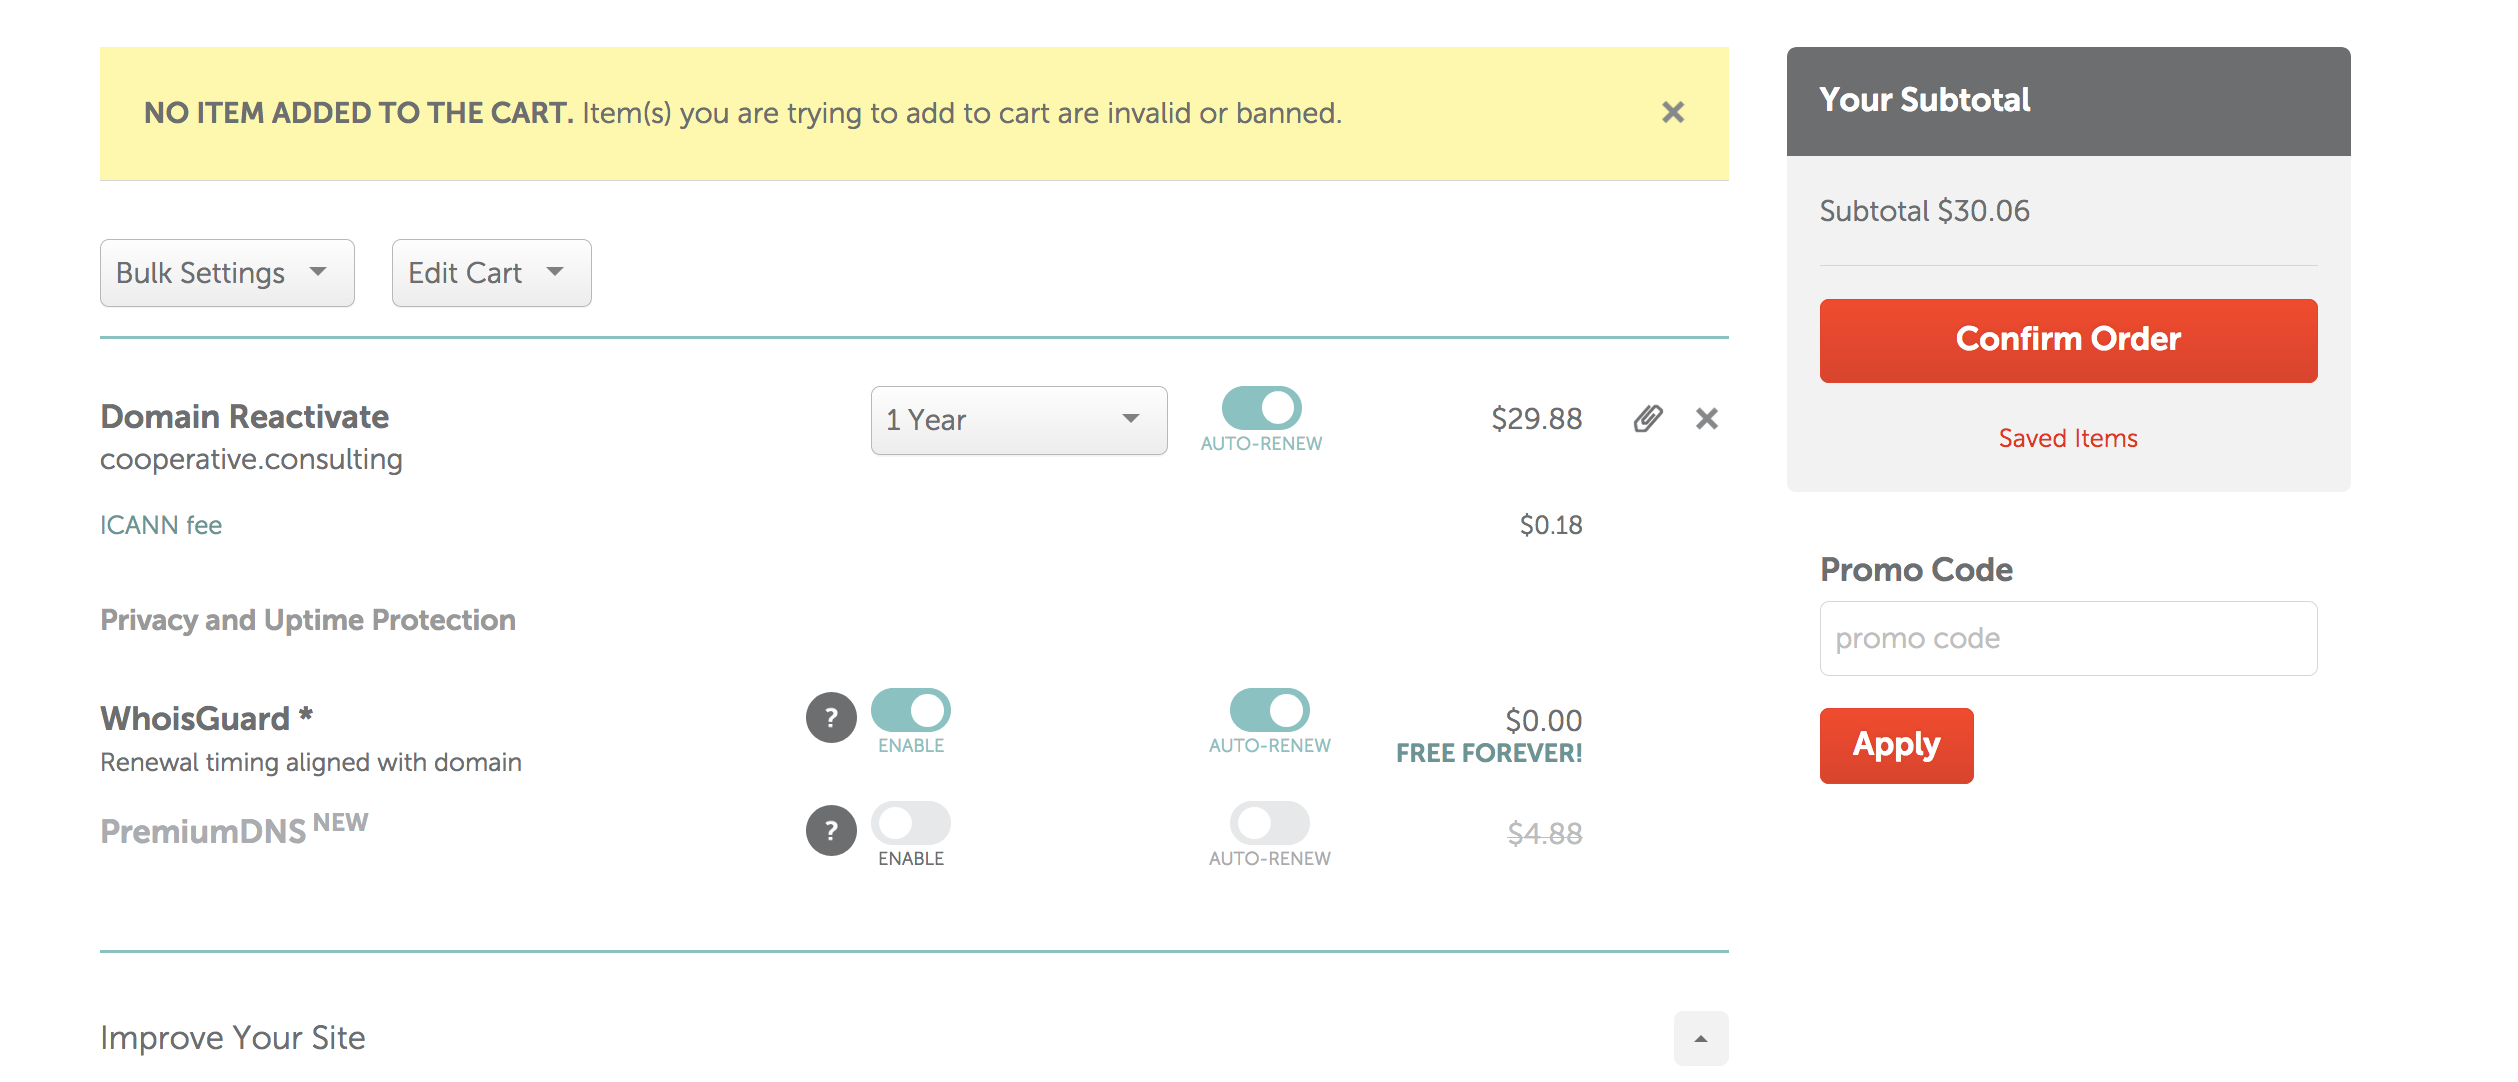Open the Bulk Settings dropdown
The height and width of the screenshot is (1082, 2518).
pyautogui.click(x=227, y=273)
